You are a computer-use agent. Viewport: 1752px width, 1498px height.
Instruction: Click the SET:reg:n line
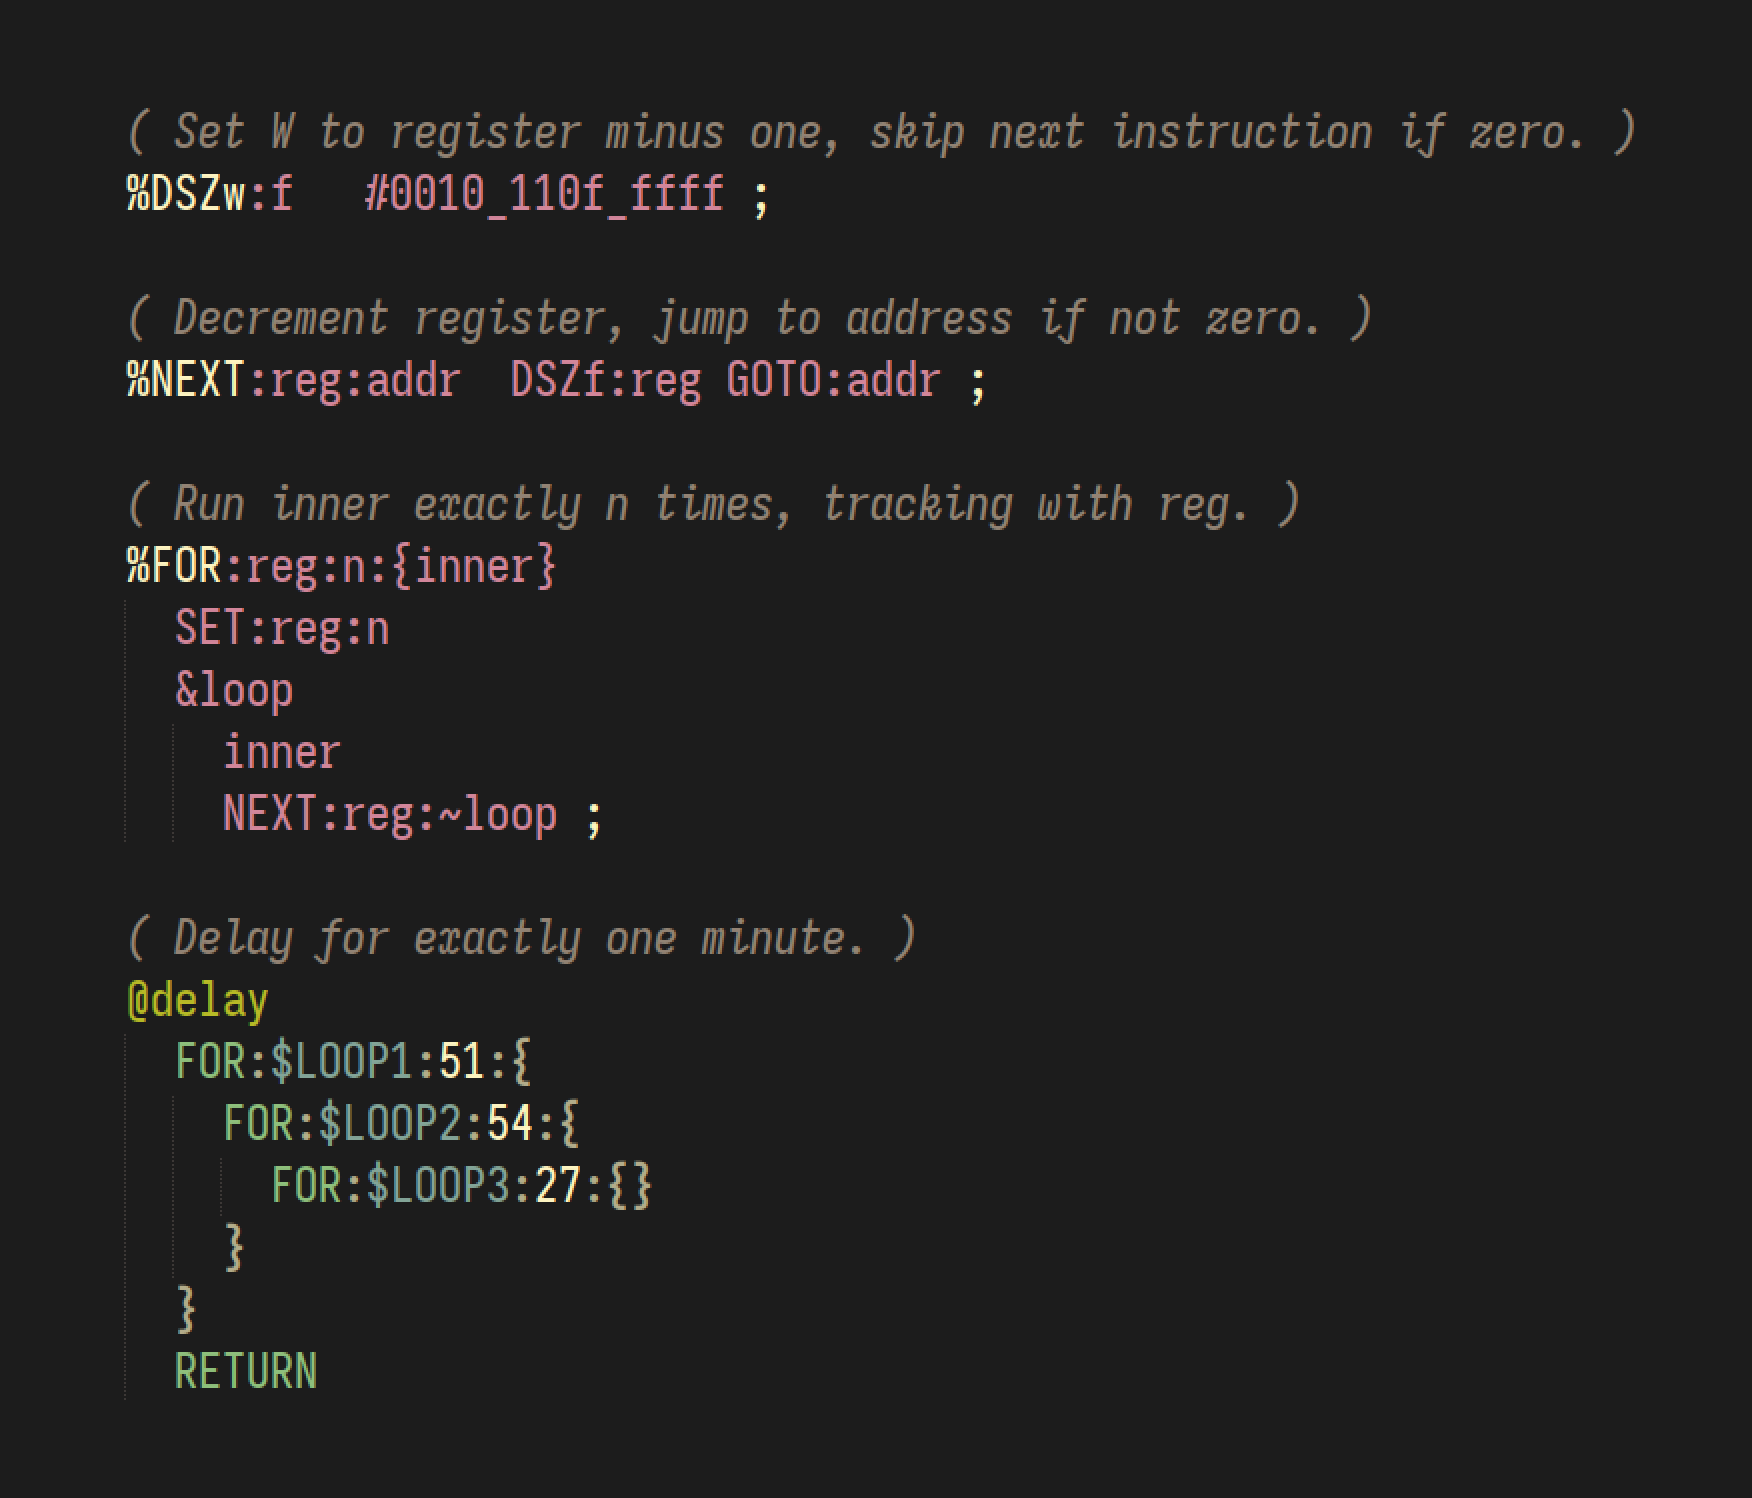282,628
